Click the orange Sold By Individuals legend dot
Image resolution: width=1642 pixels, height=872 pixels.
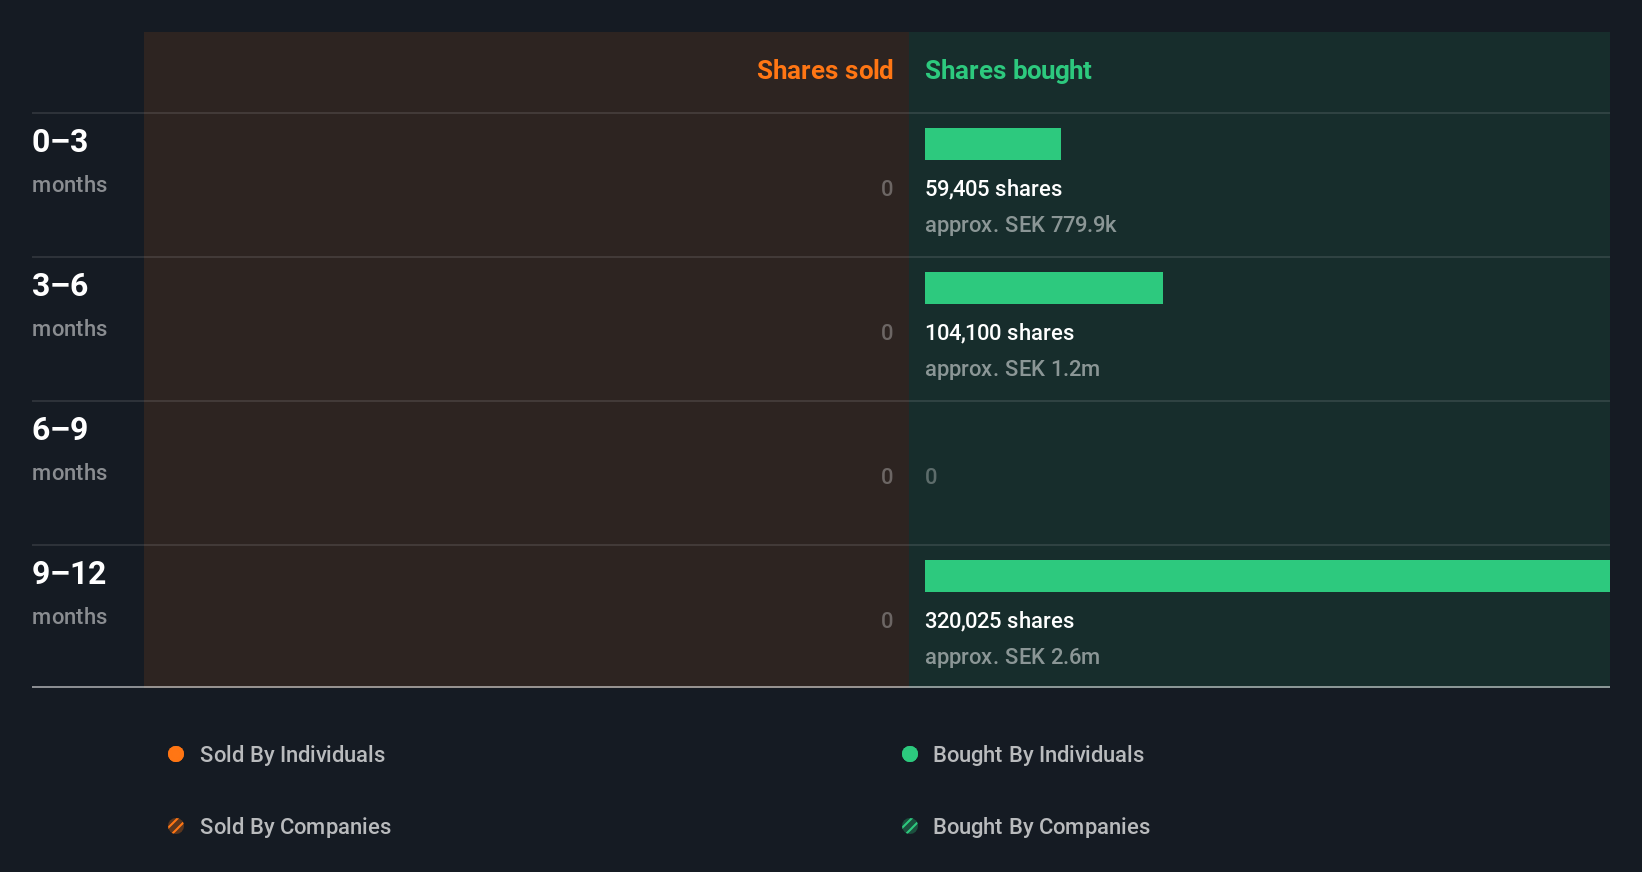[x=176, y=754]
